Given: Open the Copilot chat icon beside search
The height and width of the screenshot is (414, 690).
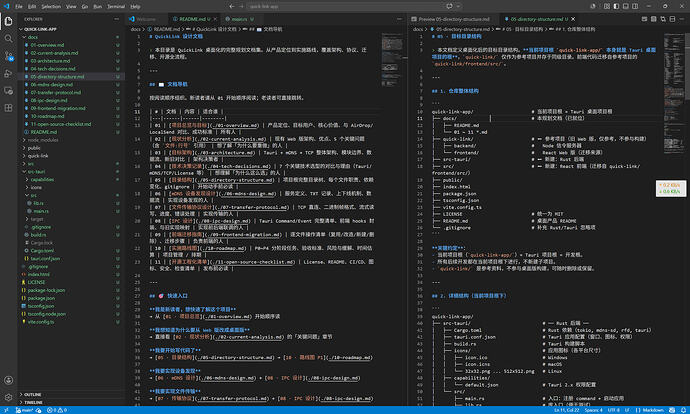Looking at the screenshot, I should [x=449, y=6].
